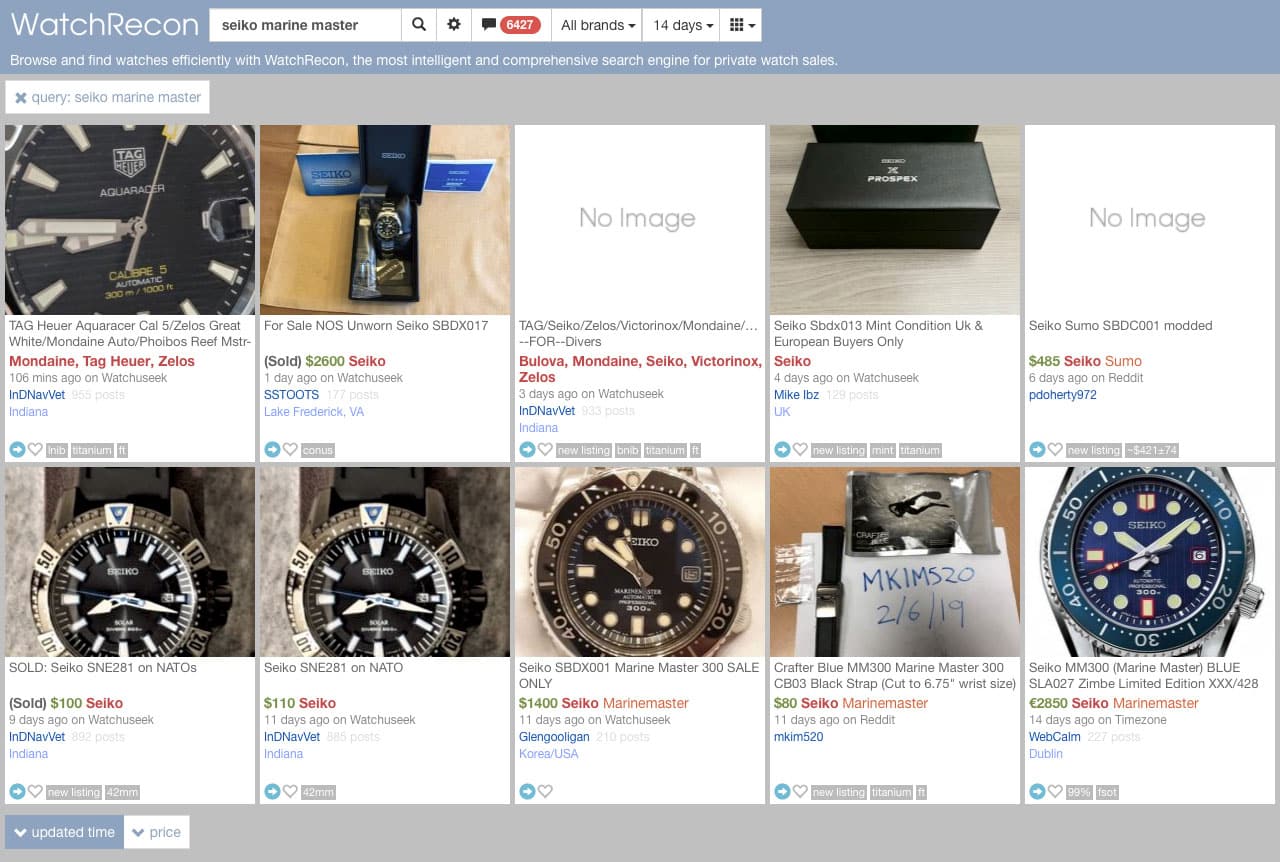This screenshot has width=1280, height=862.
Task: Open arrow icon for the FOR--Divers listing
Action: coord(527,450)
